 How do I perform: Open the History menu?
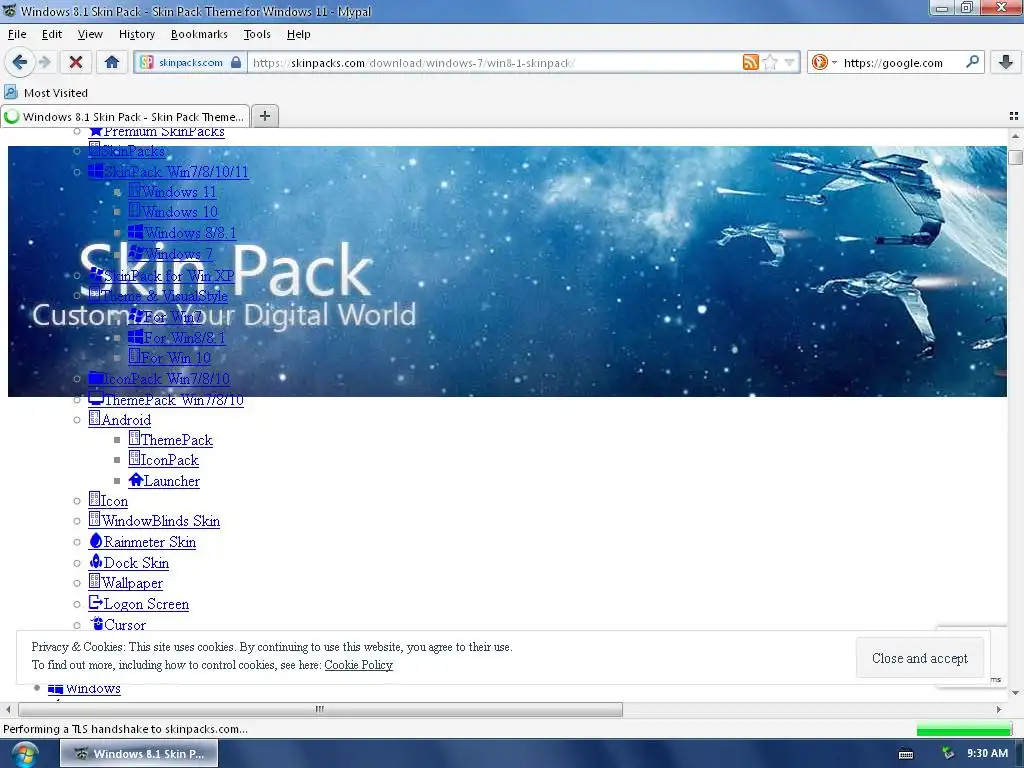(x=136, y=34)
